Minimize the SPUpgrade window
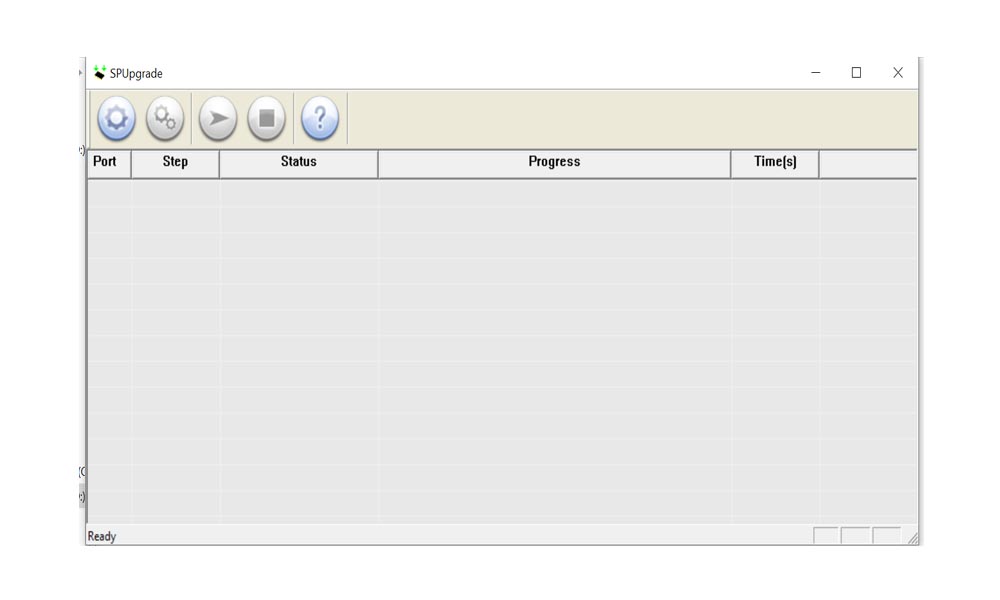1000x600 pixels. (816, 73)
